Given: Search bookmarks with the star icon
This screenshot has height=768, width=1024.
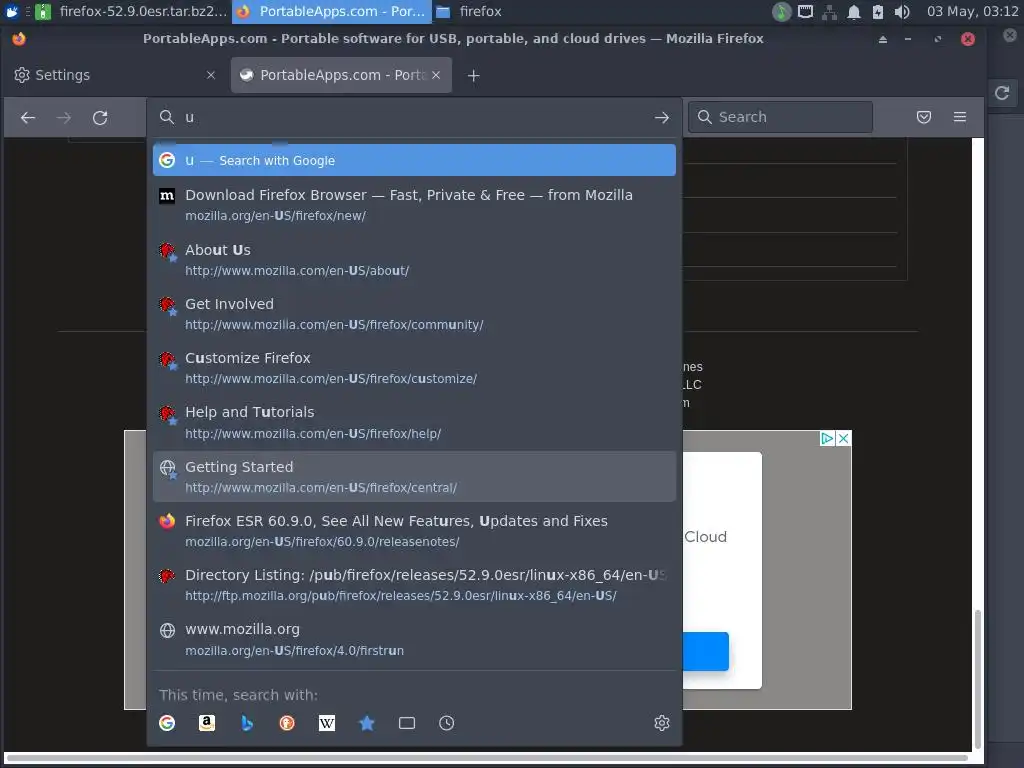Looking at the screenshot, I should click(x=367, y=723).
